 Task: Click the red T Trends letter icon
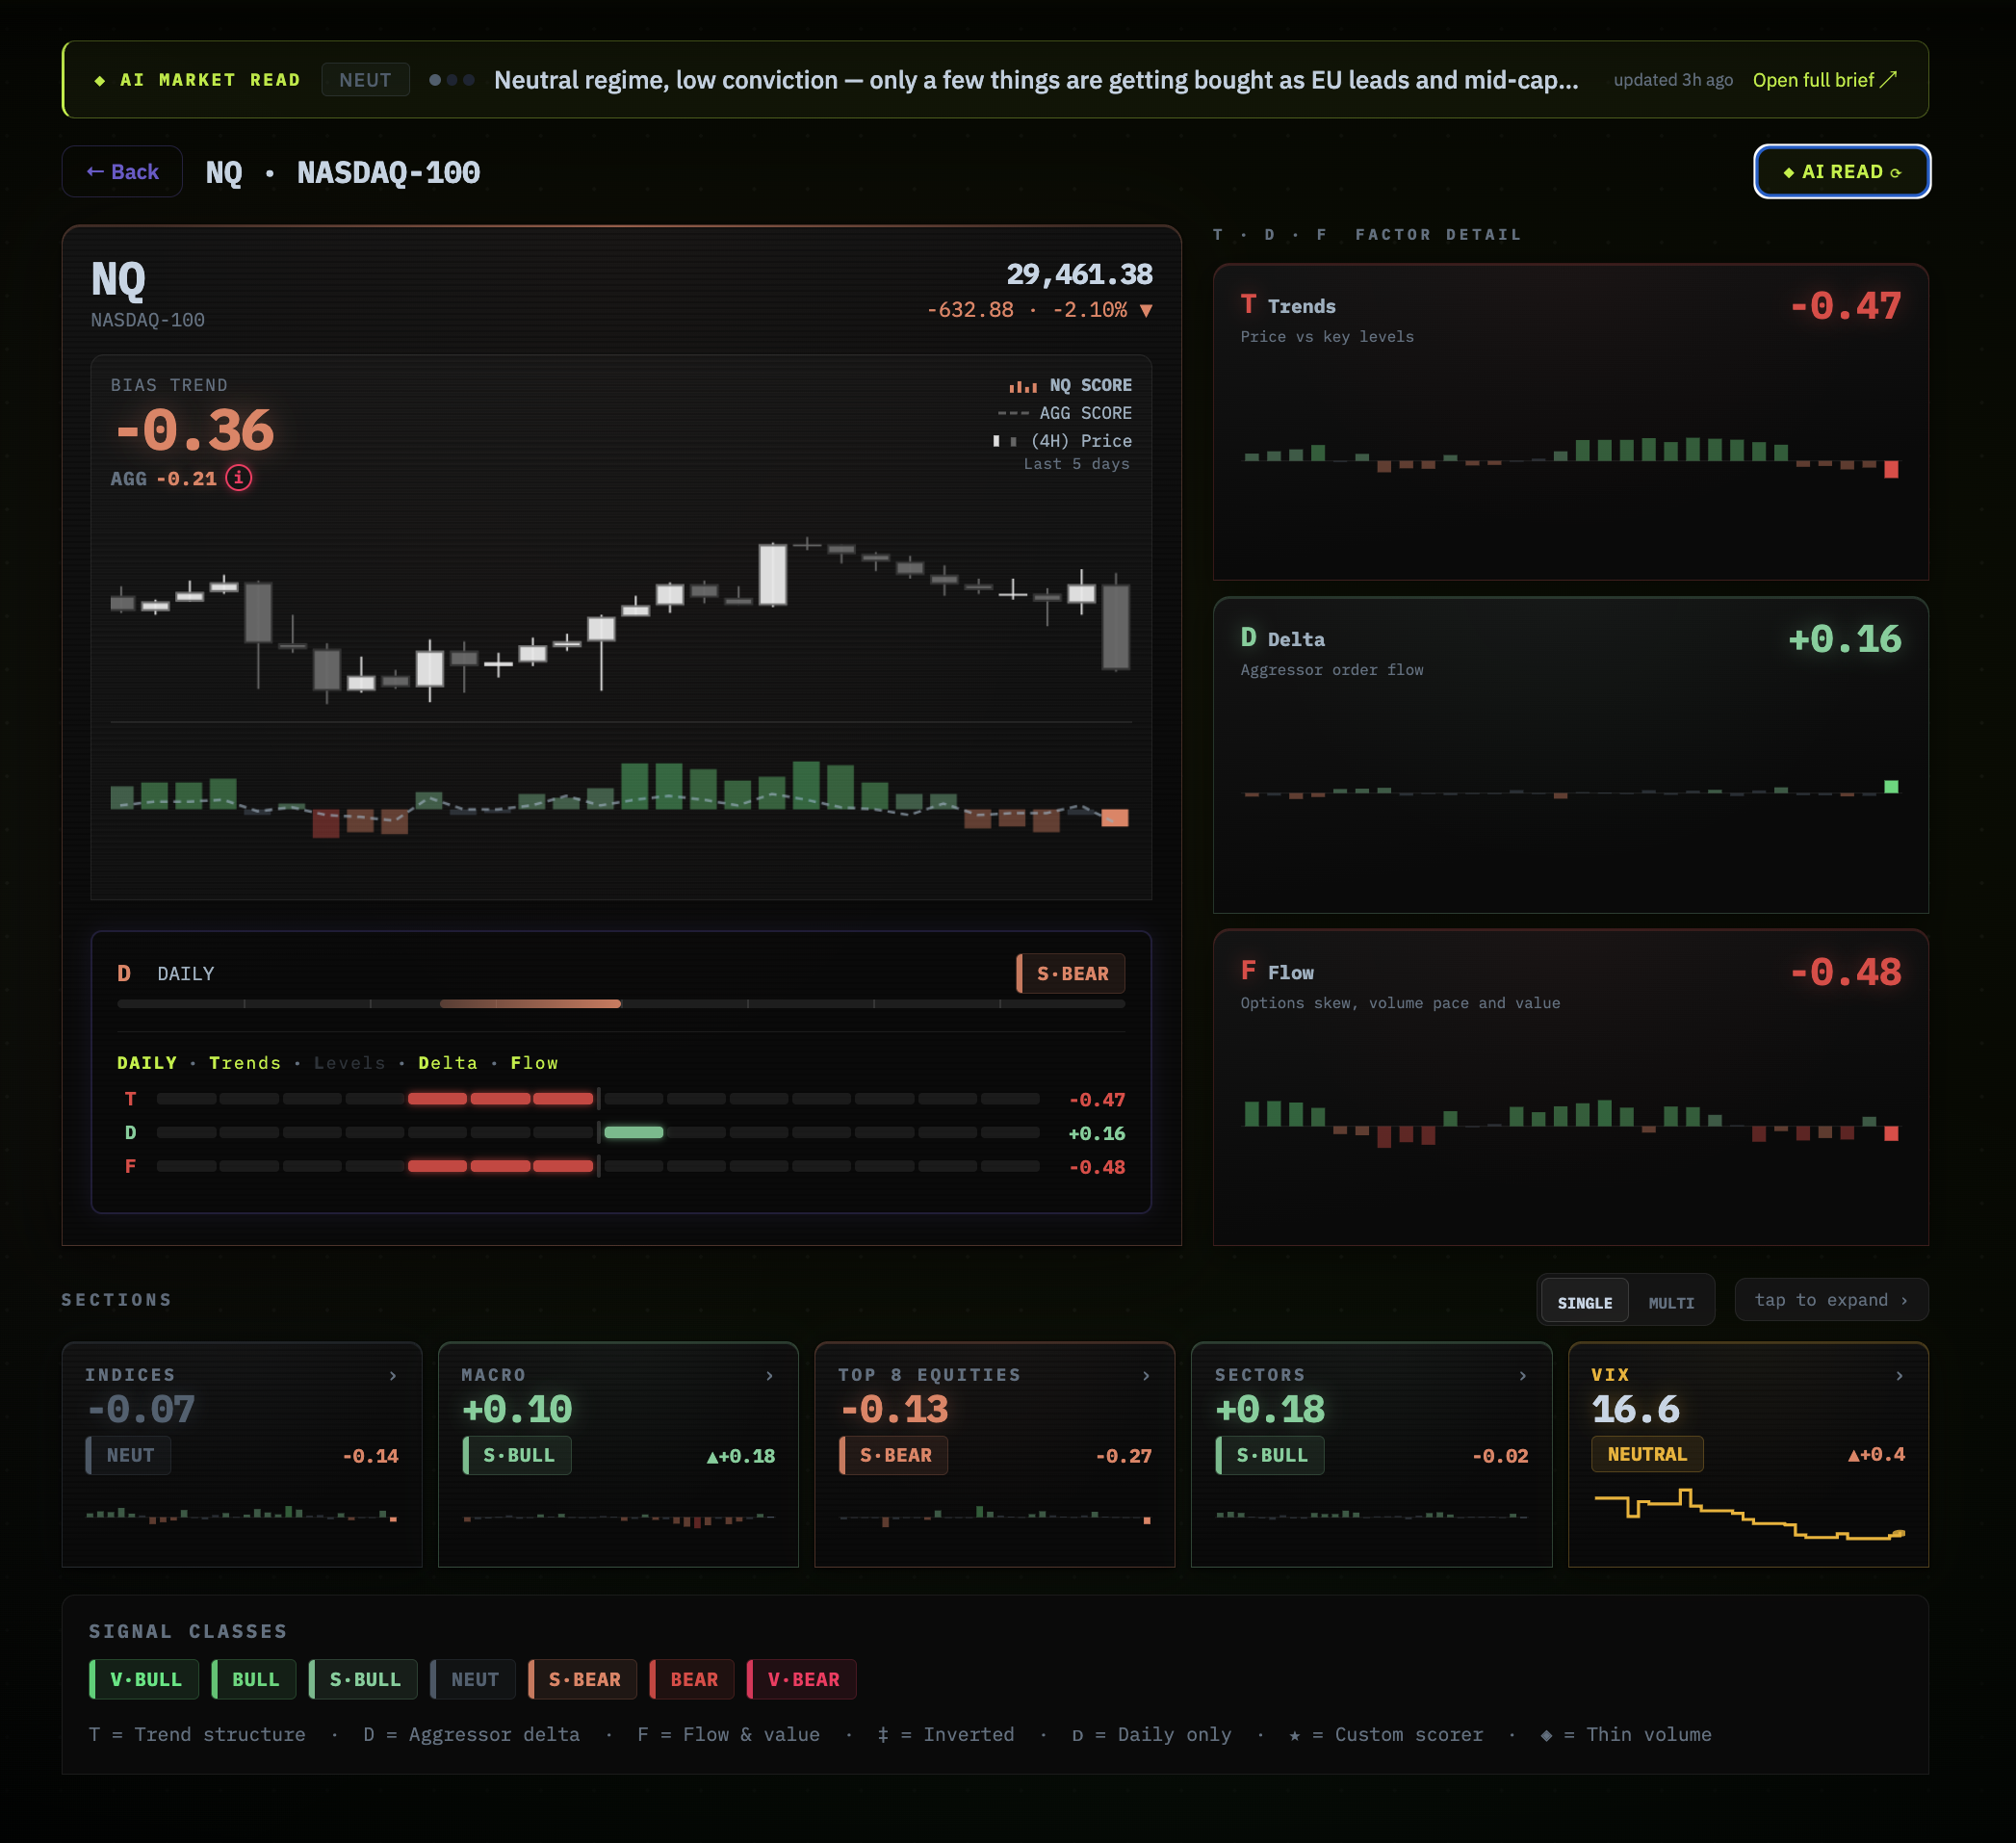[1248, 305]
